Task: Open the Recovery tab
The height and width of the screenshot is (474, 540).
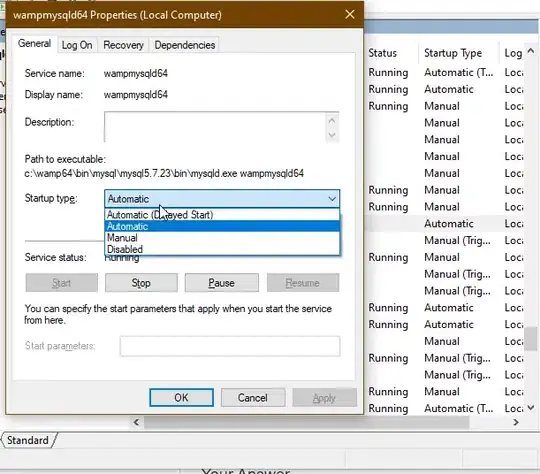Action: click(x=123, y=45)
